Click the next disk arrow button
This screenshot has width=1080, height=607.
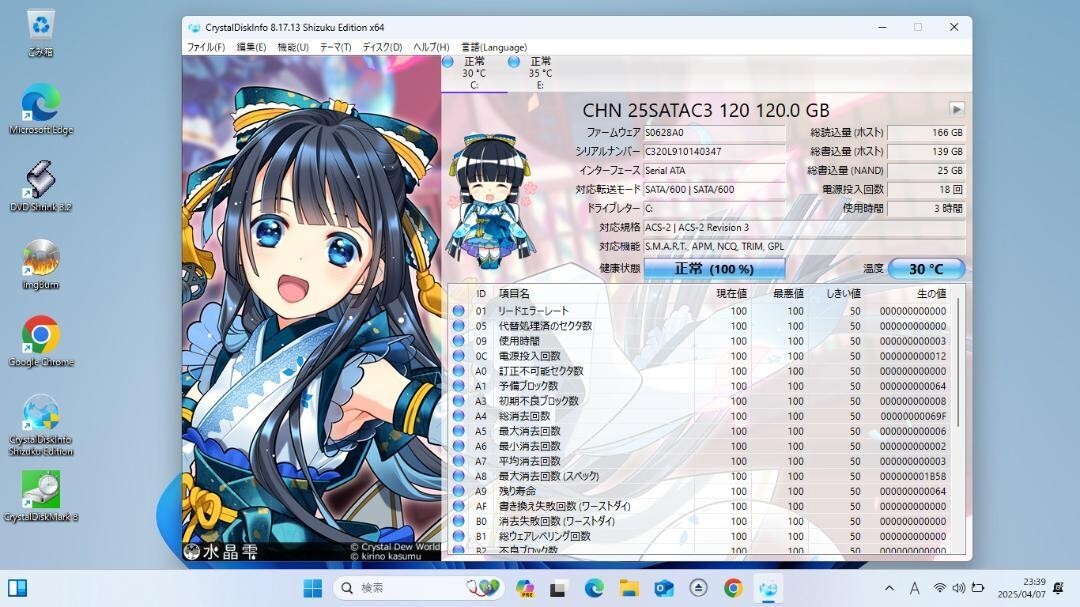click(956, 109)
